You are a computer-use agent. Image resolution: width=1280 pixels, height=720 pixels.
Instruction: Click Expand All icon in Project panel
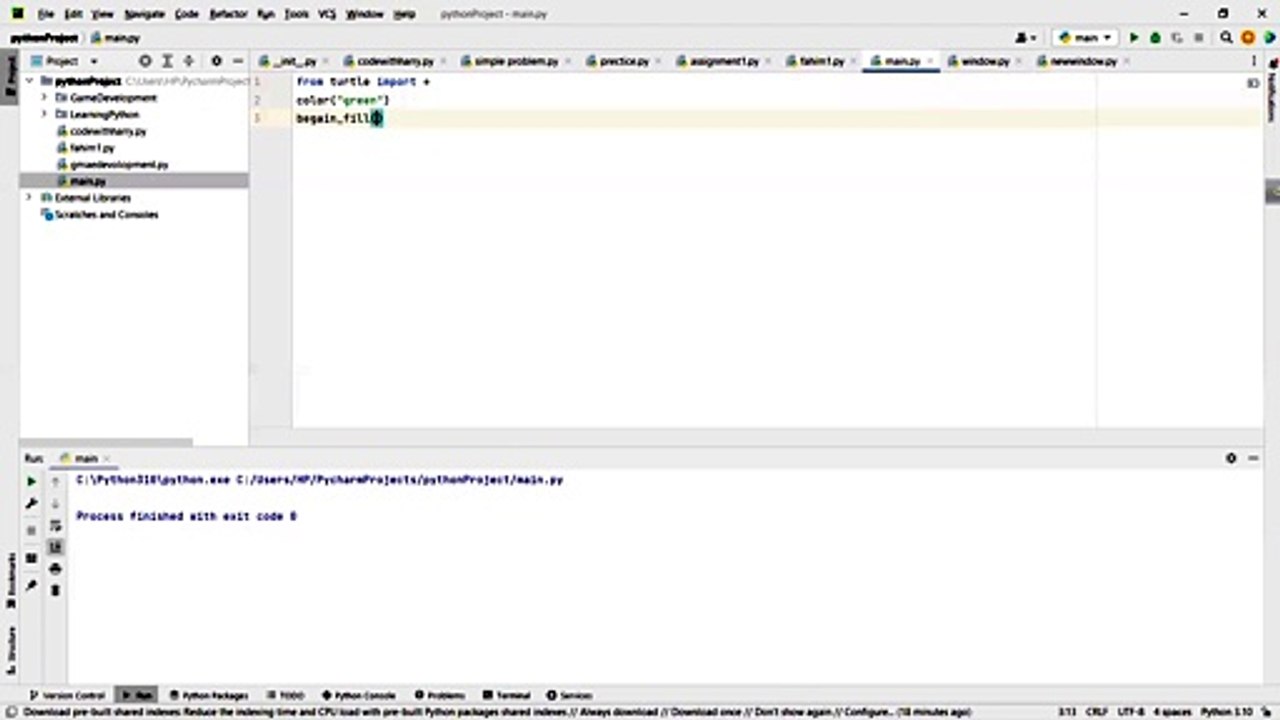[167, 61]
